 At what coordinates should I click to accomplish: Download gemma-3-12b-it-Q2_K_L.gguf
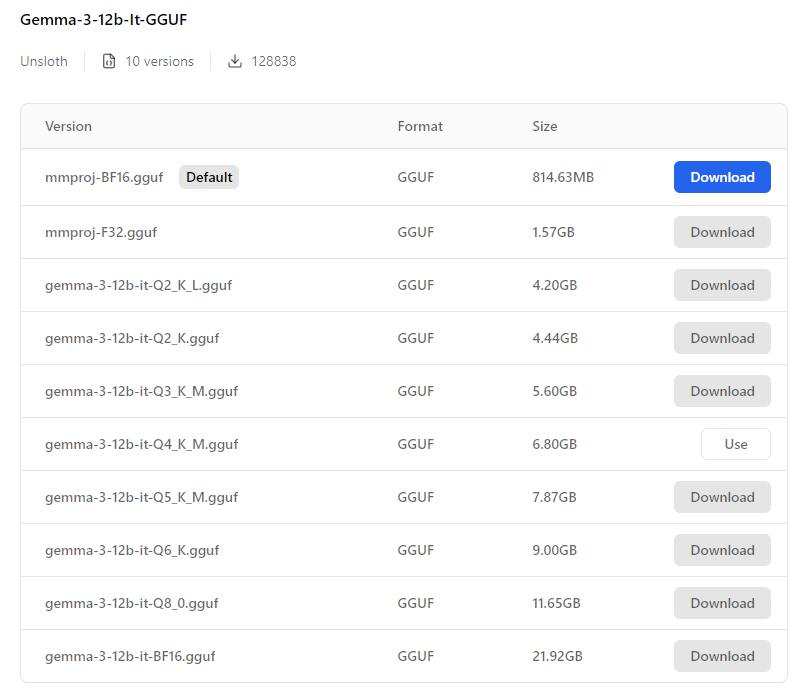pyautogui.click(x=722, y=285)
